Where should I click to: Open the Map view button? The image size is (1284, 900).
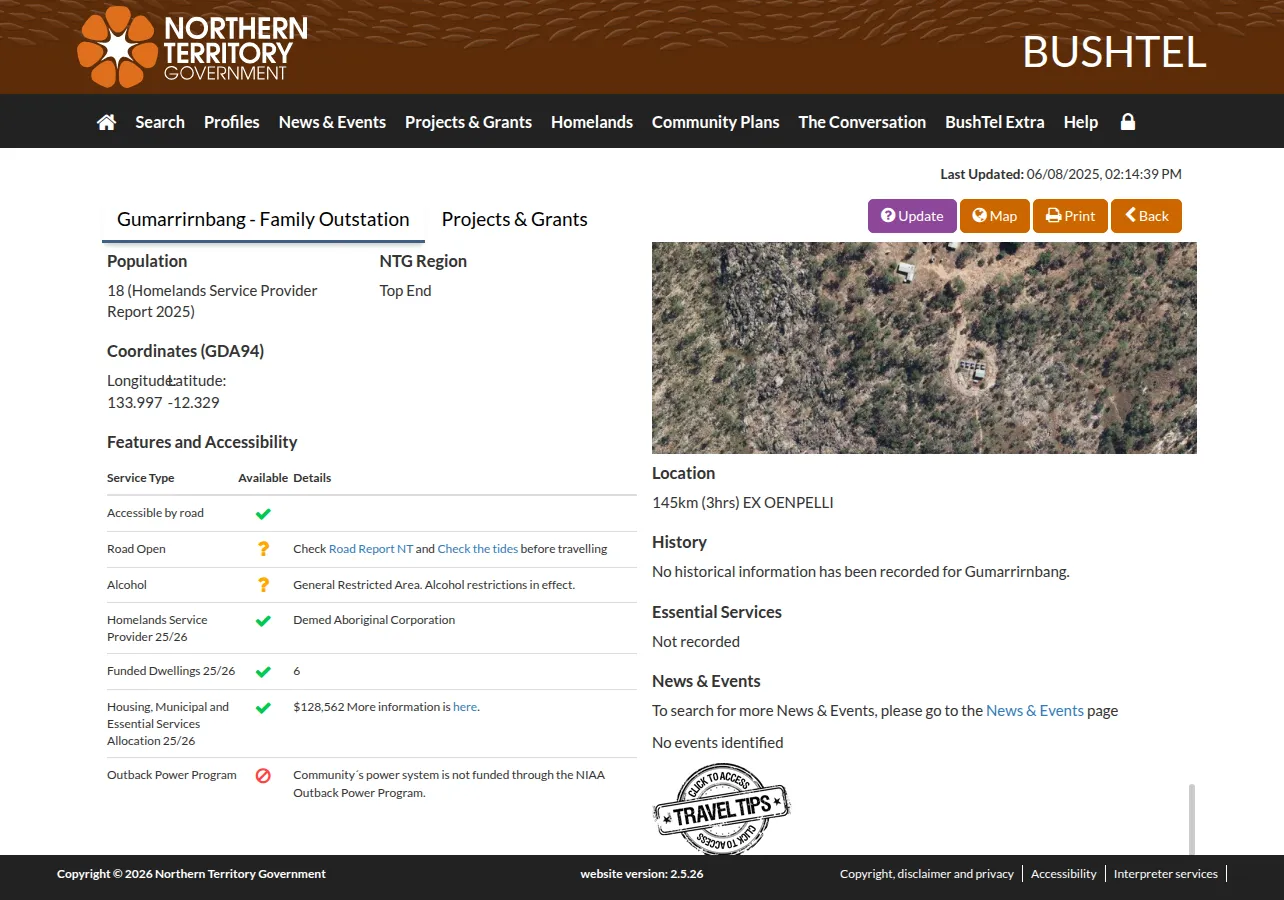995,216
